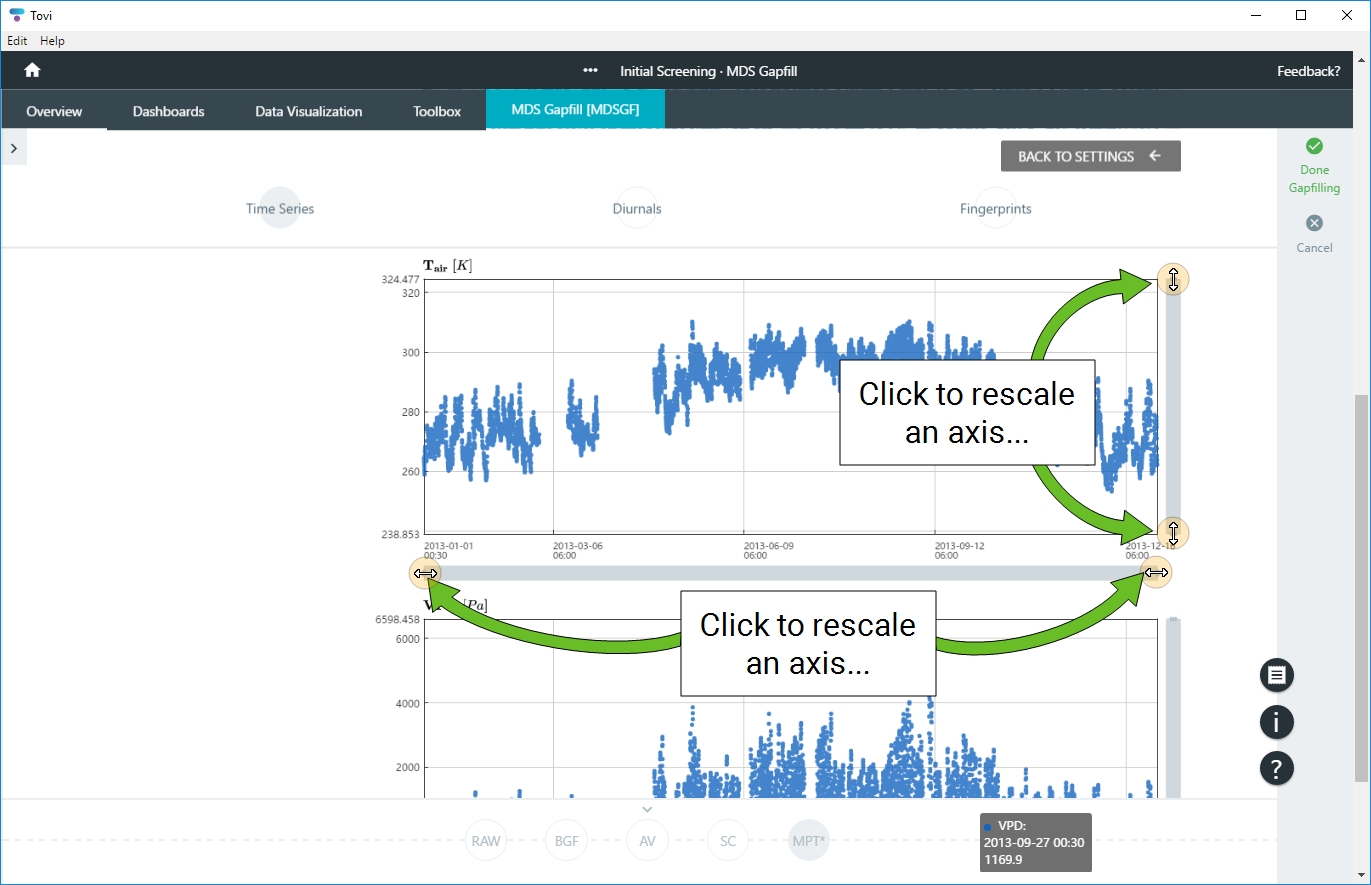
Task: Click the green Done Gapfilling checkmark
Action: click(x=1314, y=146)
